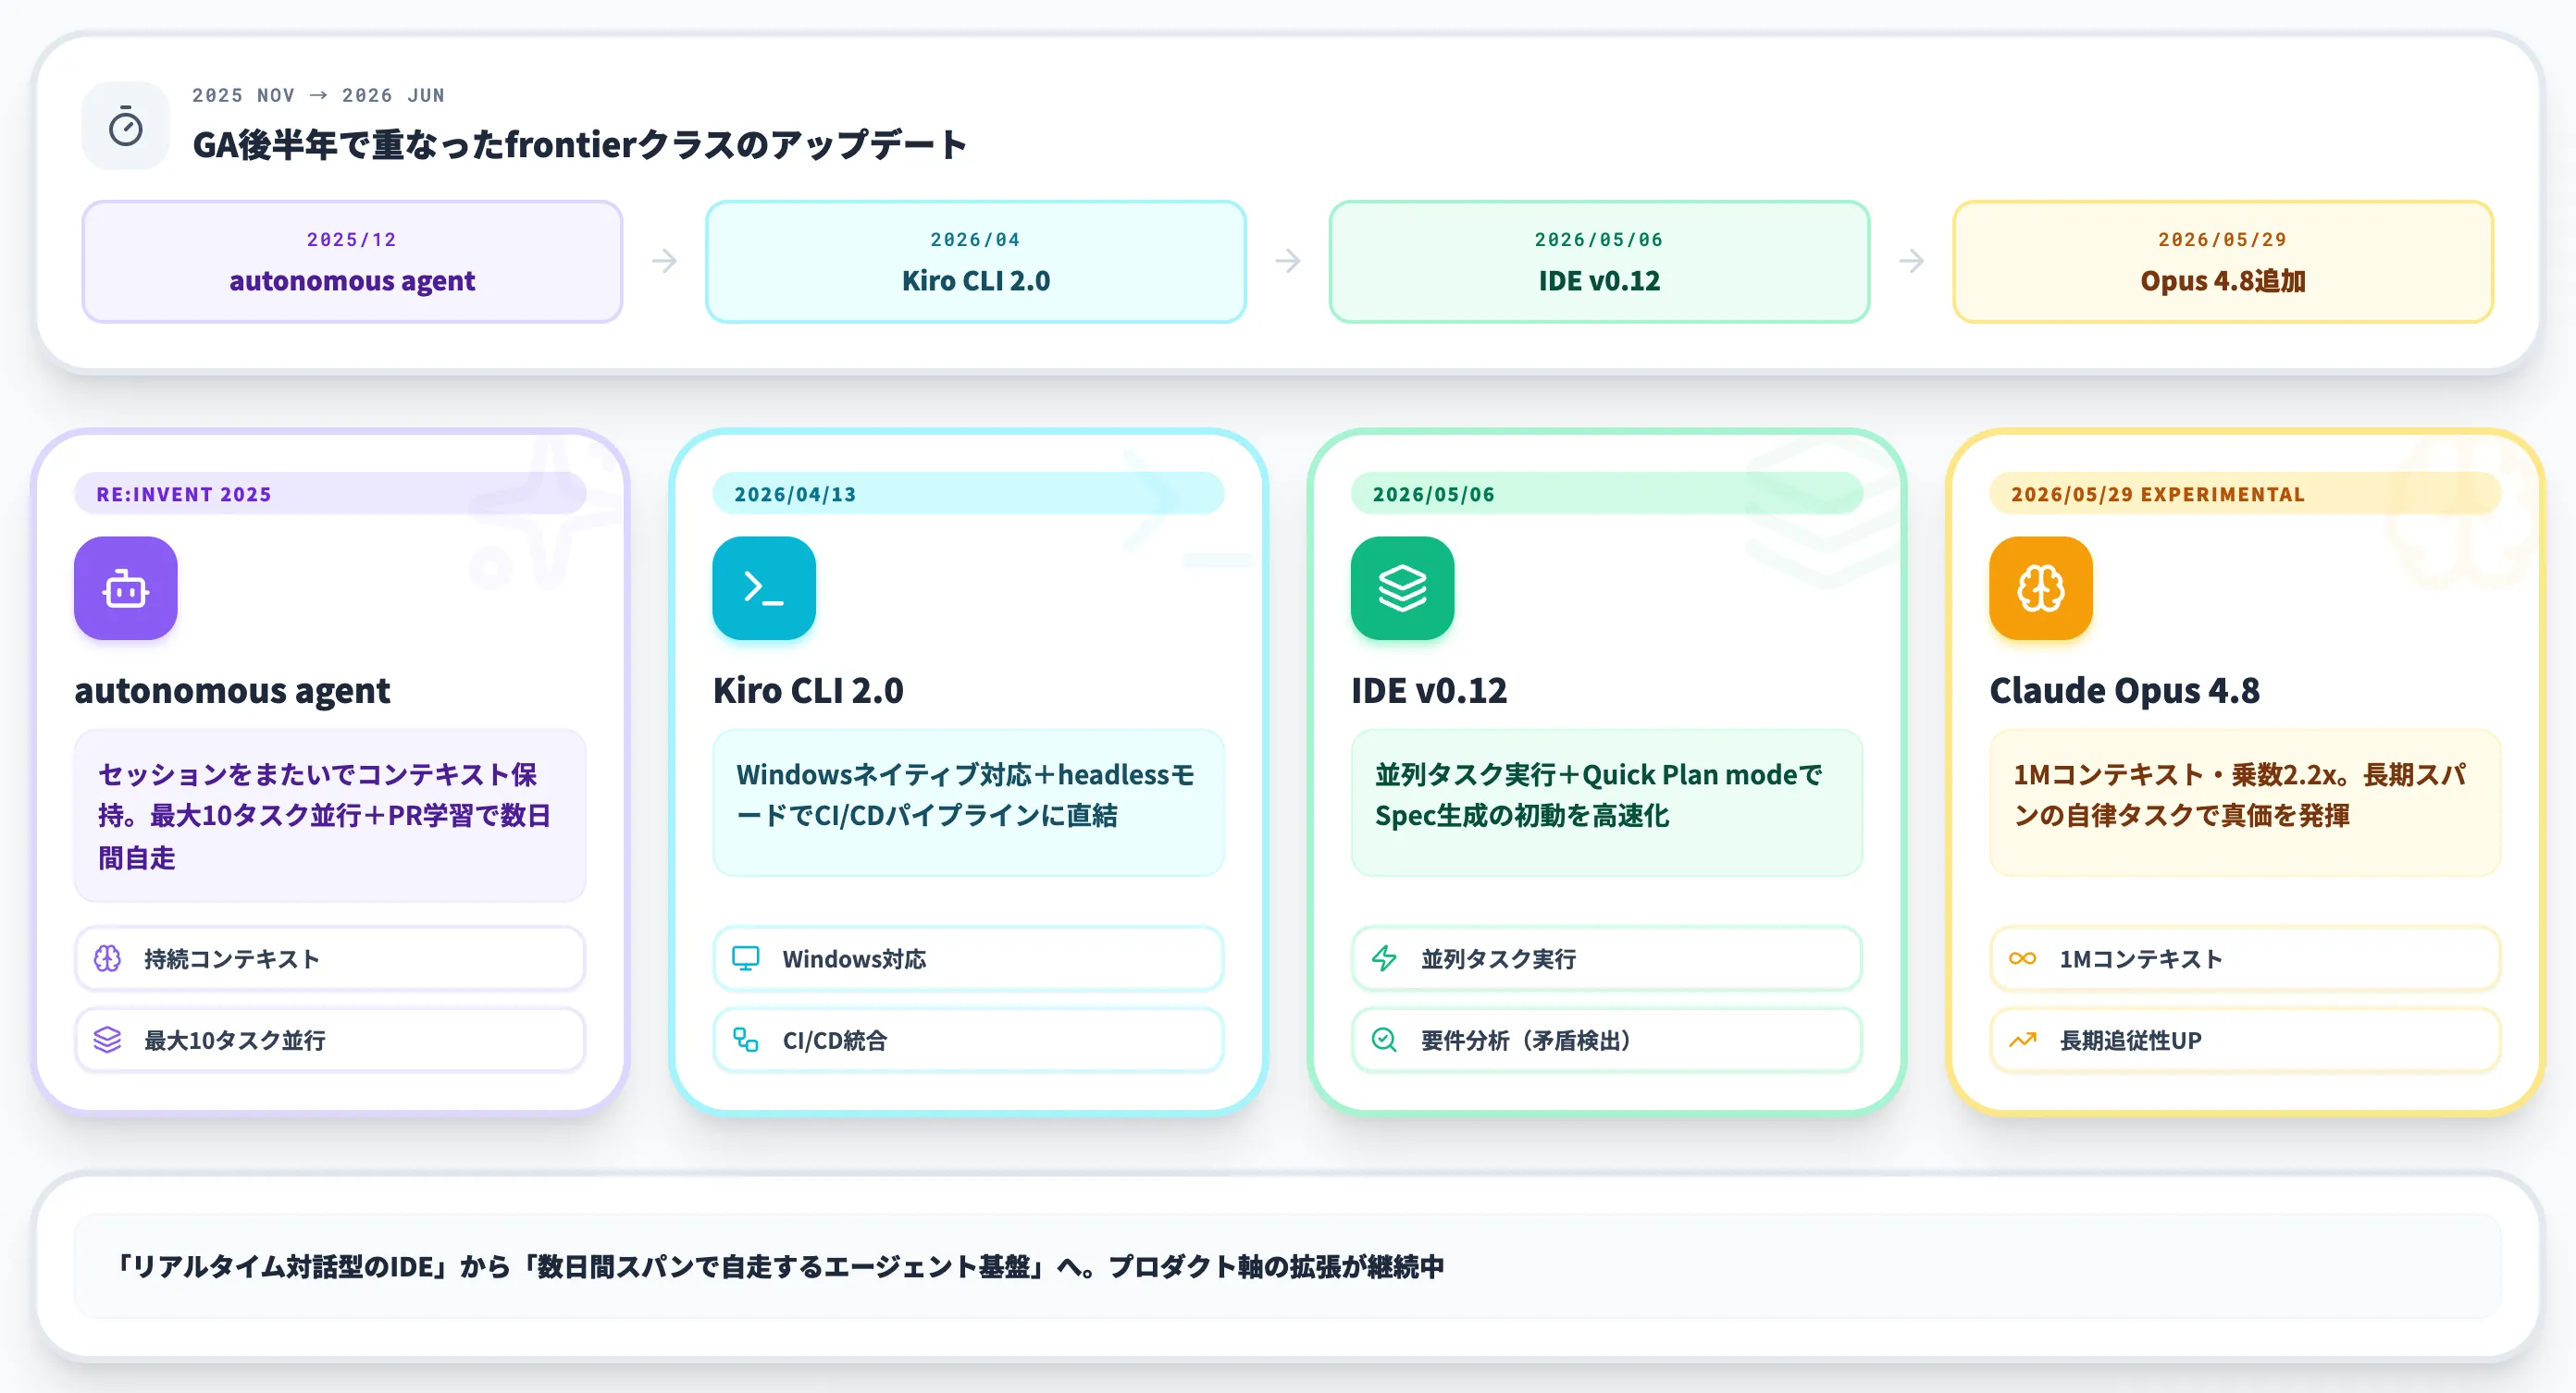Click the brain icon next to 持続コンテキスト

(108, 959)
